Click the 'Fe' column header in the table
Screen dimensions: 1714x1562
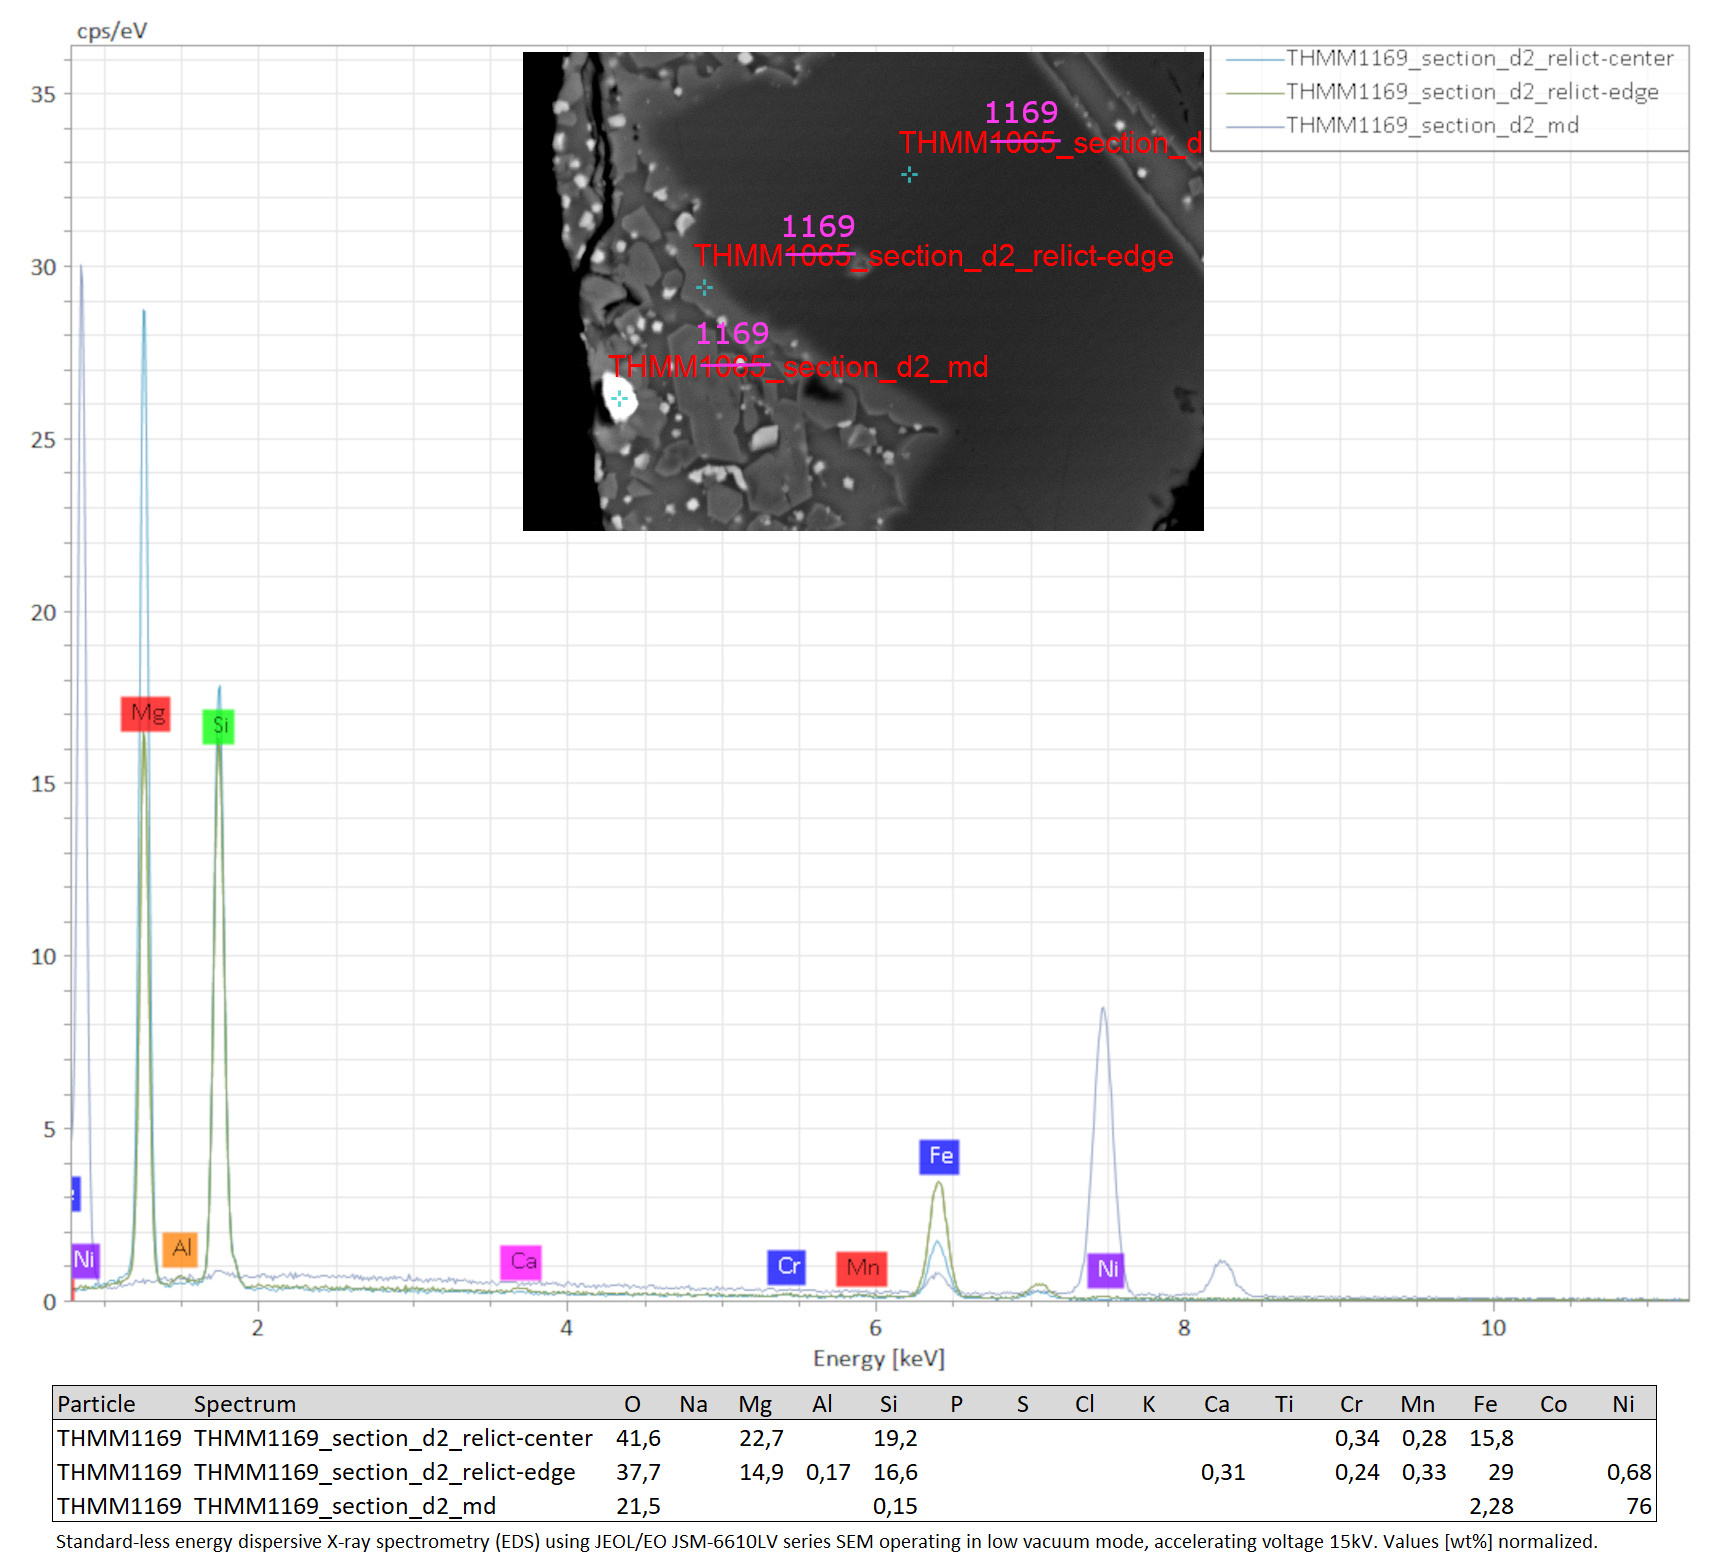pos(1485,1404)
